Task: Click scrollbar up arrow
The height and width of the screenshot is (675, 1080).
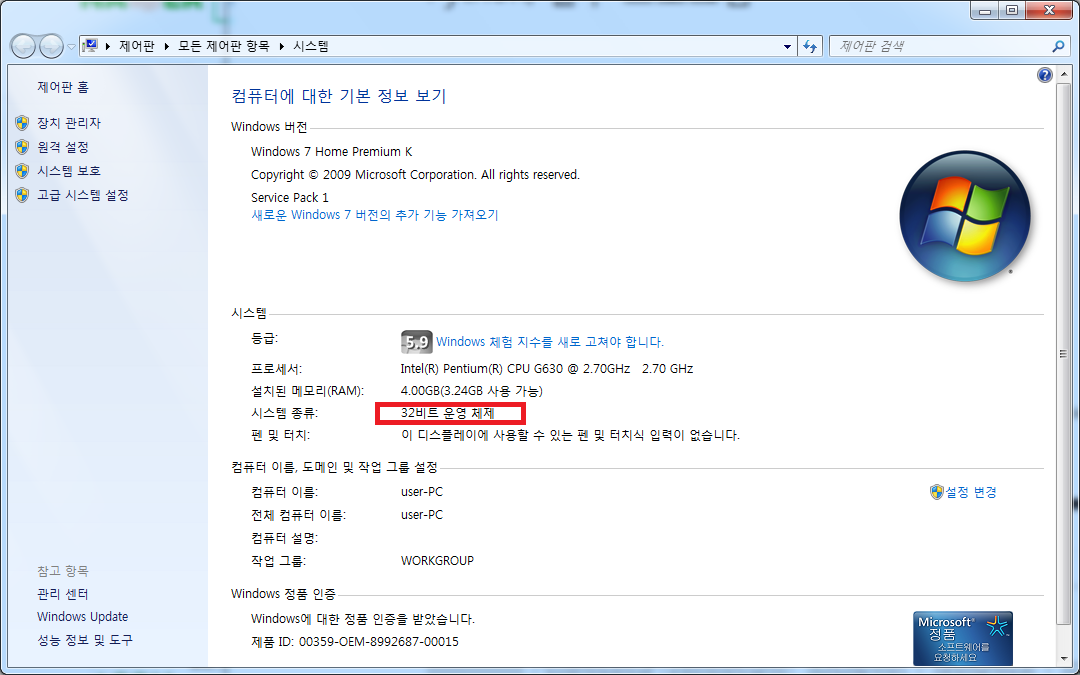Action: click(1063, 73)
